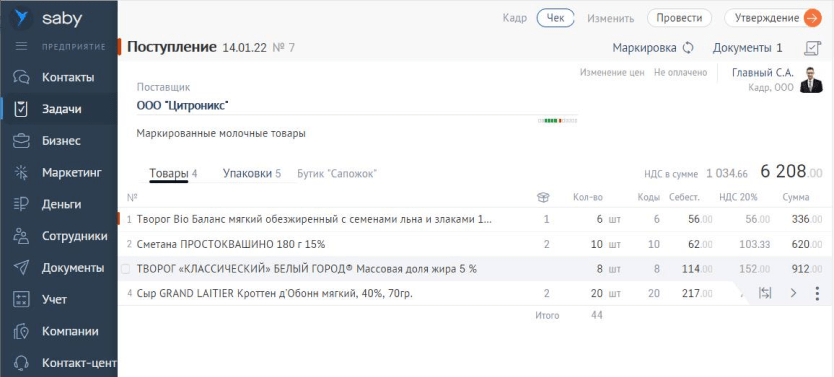Screen dimensions: 834x377
Task: Click the Документы paper plane icon
Action: [21, 268]
